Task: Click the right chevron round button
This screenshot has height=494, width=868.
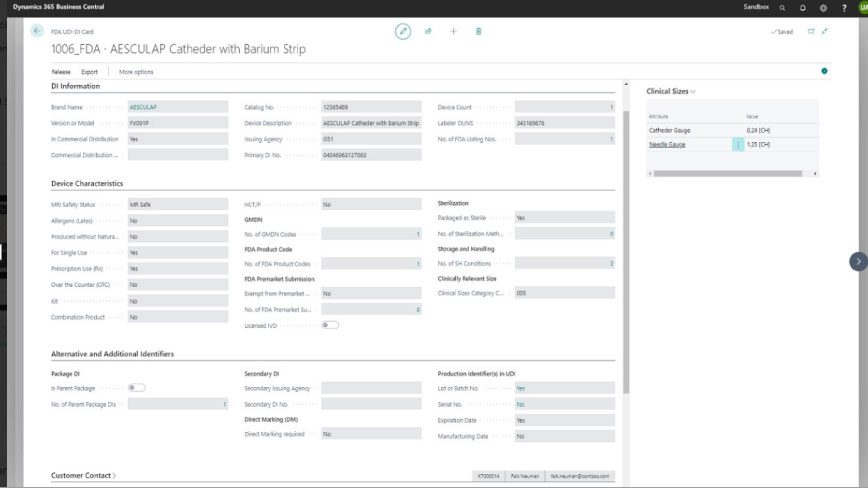Action: tap(859, 261)
